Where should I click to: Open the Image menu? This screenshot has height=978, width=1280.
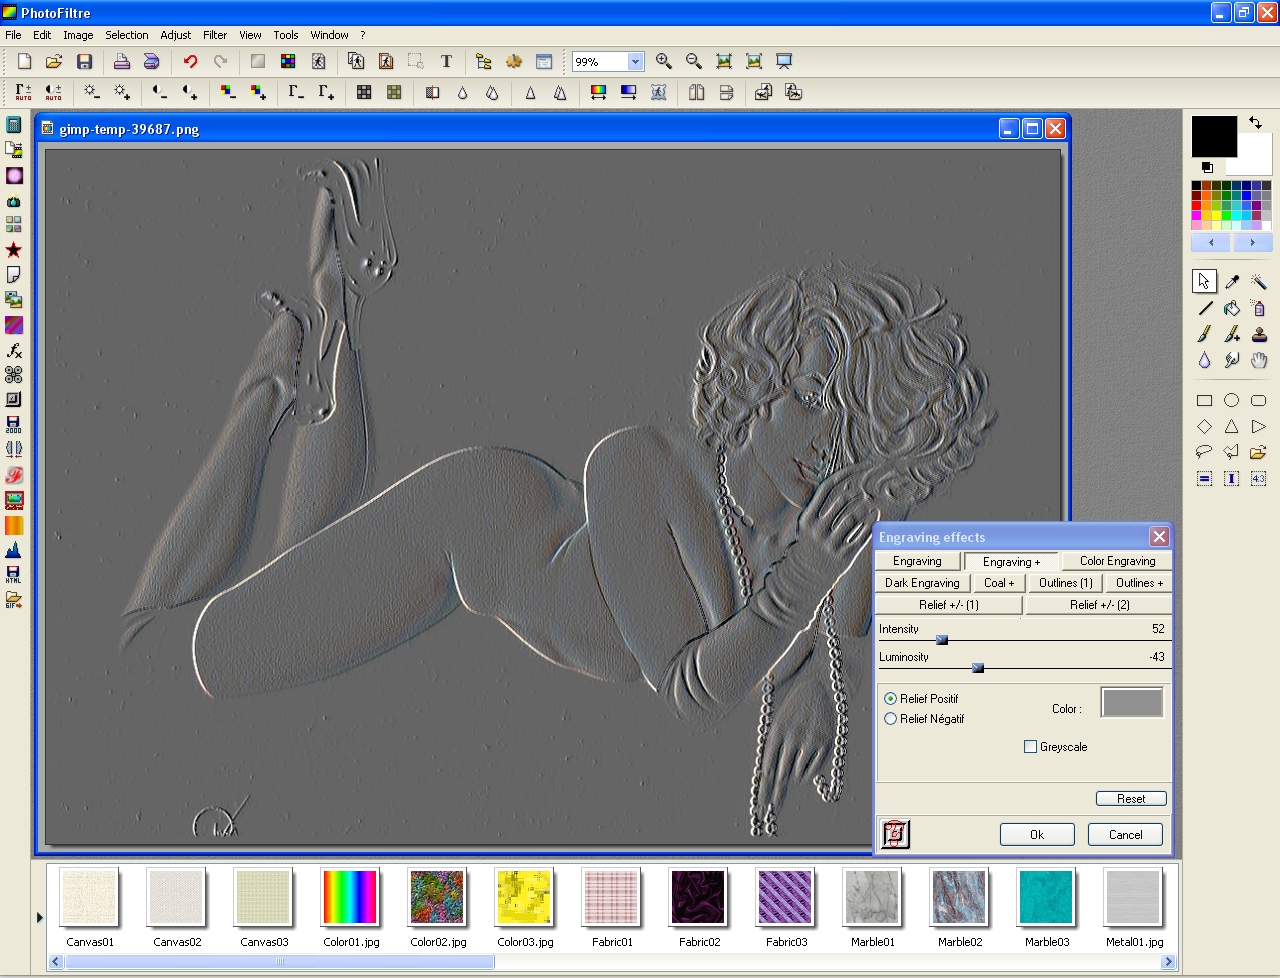[x=78, y=35]
